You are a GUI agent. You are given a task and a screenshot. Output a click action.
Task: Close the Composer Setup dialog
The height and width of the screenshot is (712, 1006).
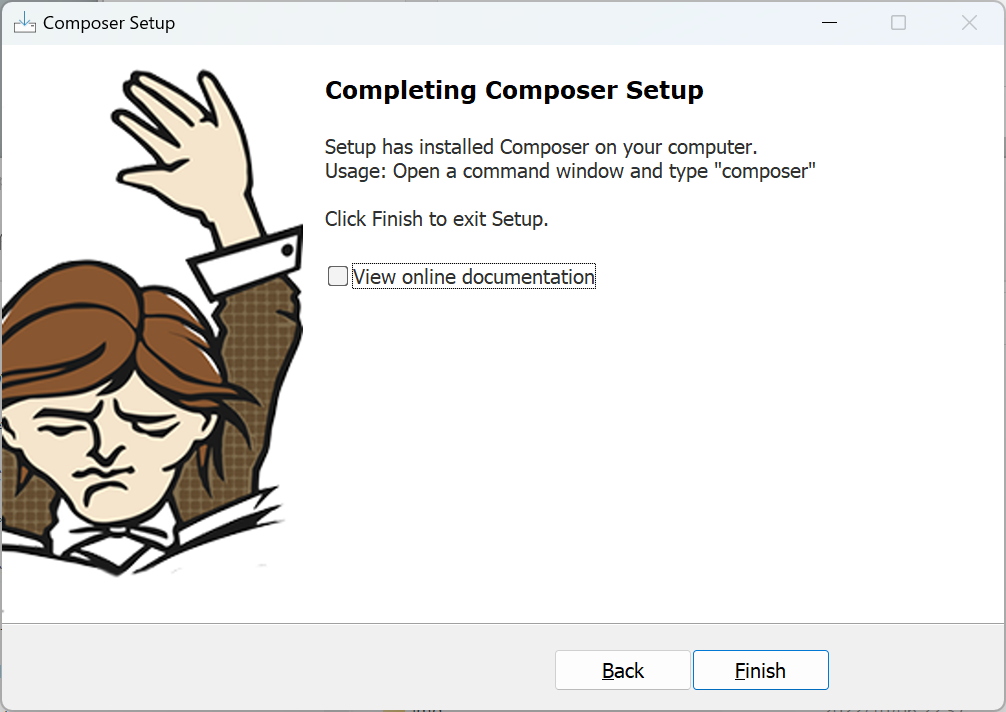pyautogui.click(x=969, y=22)
